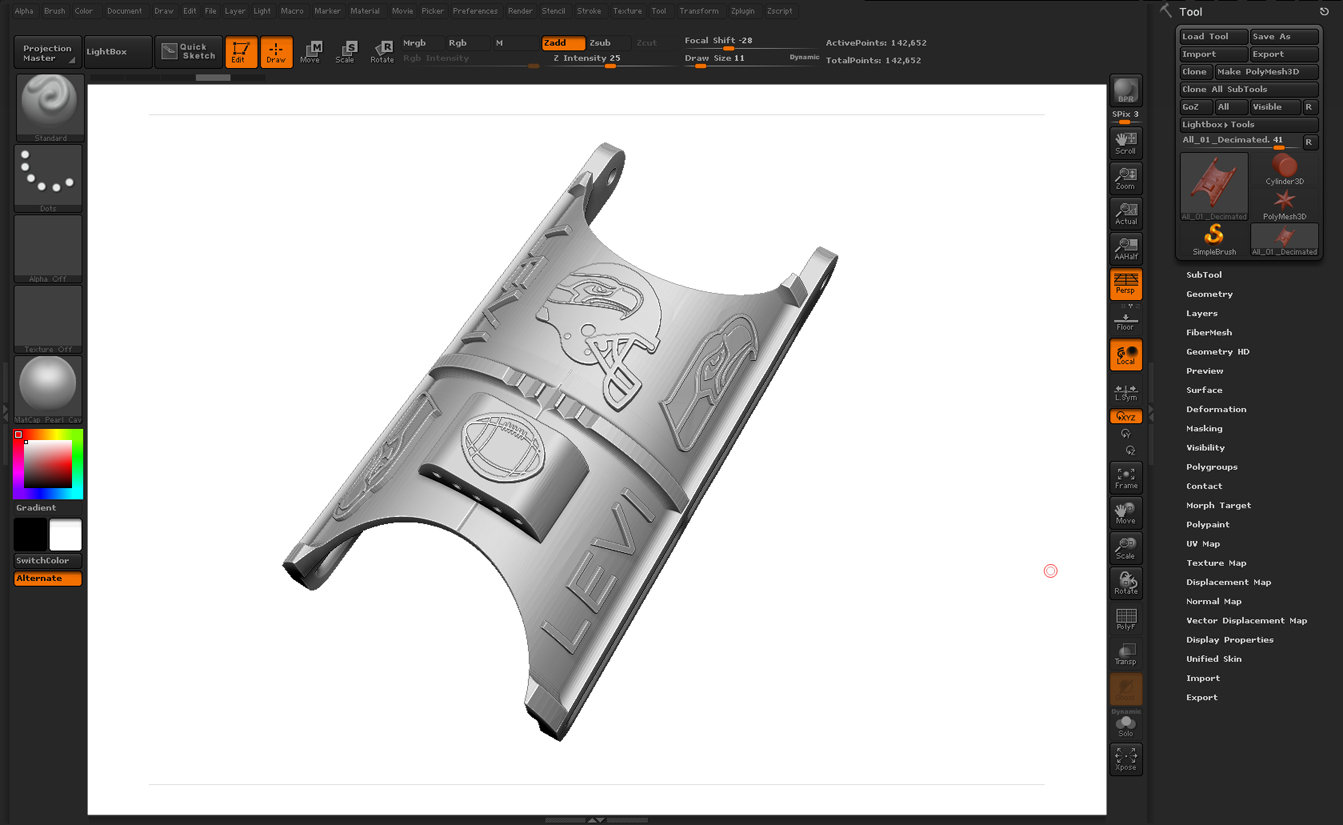Open the Document menu
1343x825 pixels.
click(124, 11)
